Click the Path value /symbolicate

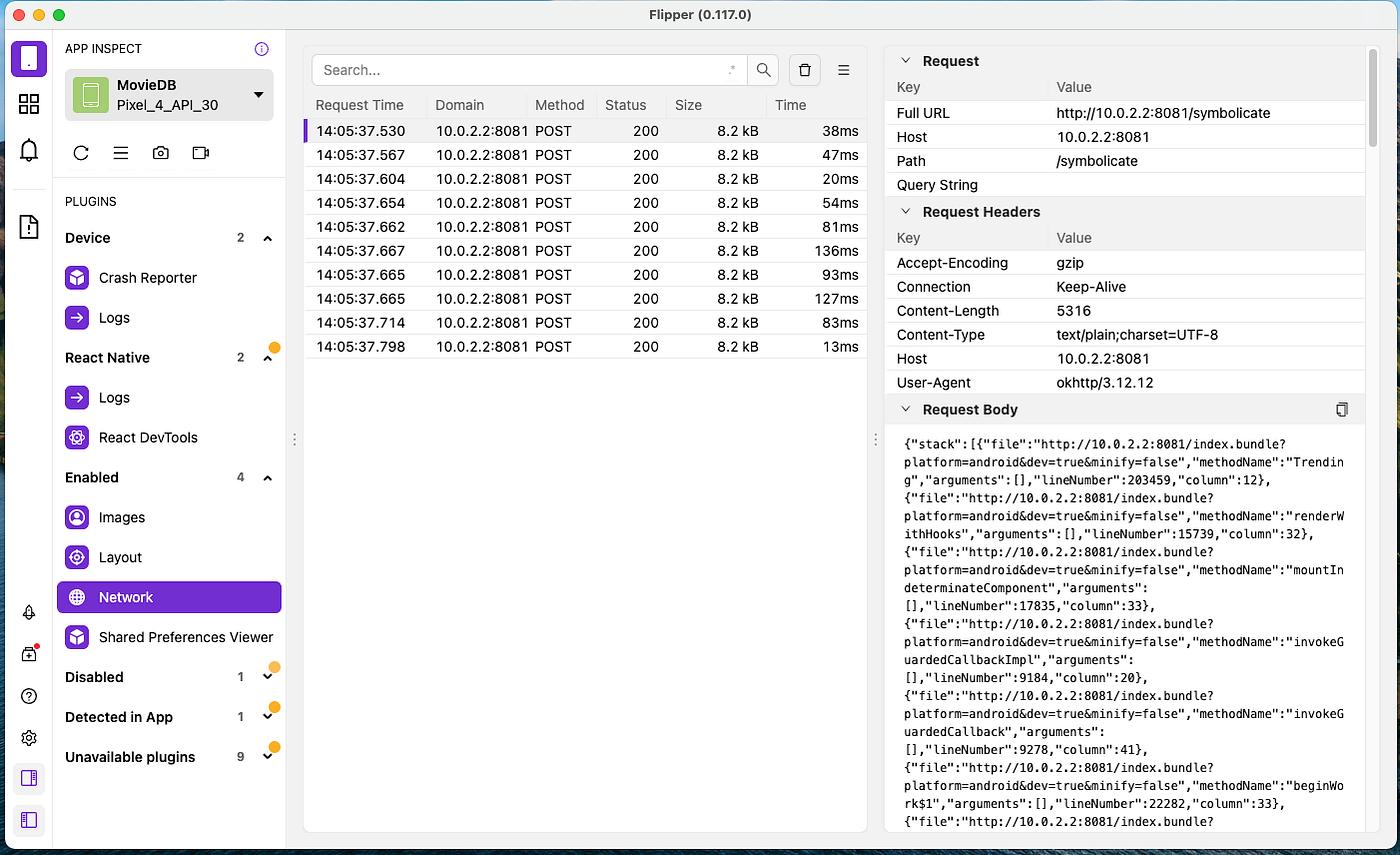tap(1097, 161)
